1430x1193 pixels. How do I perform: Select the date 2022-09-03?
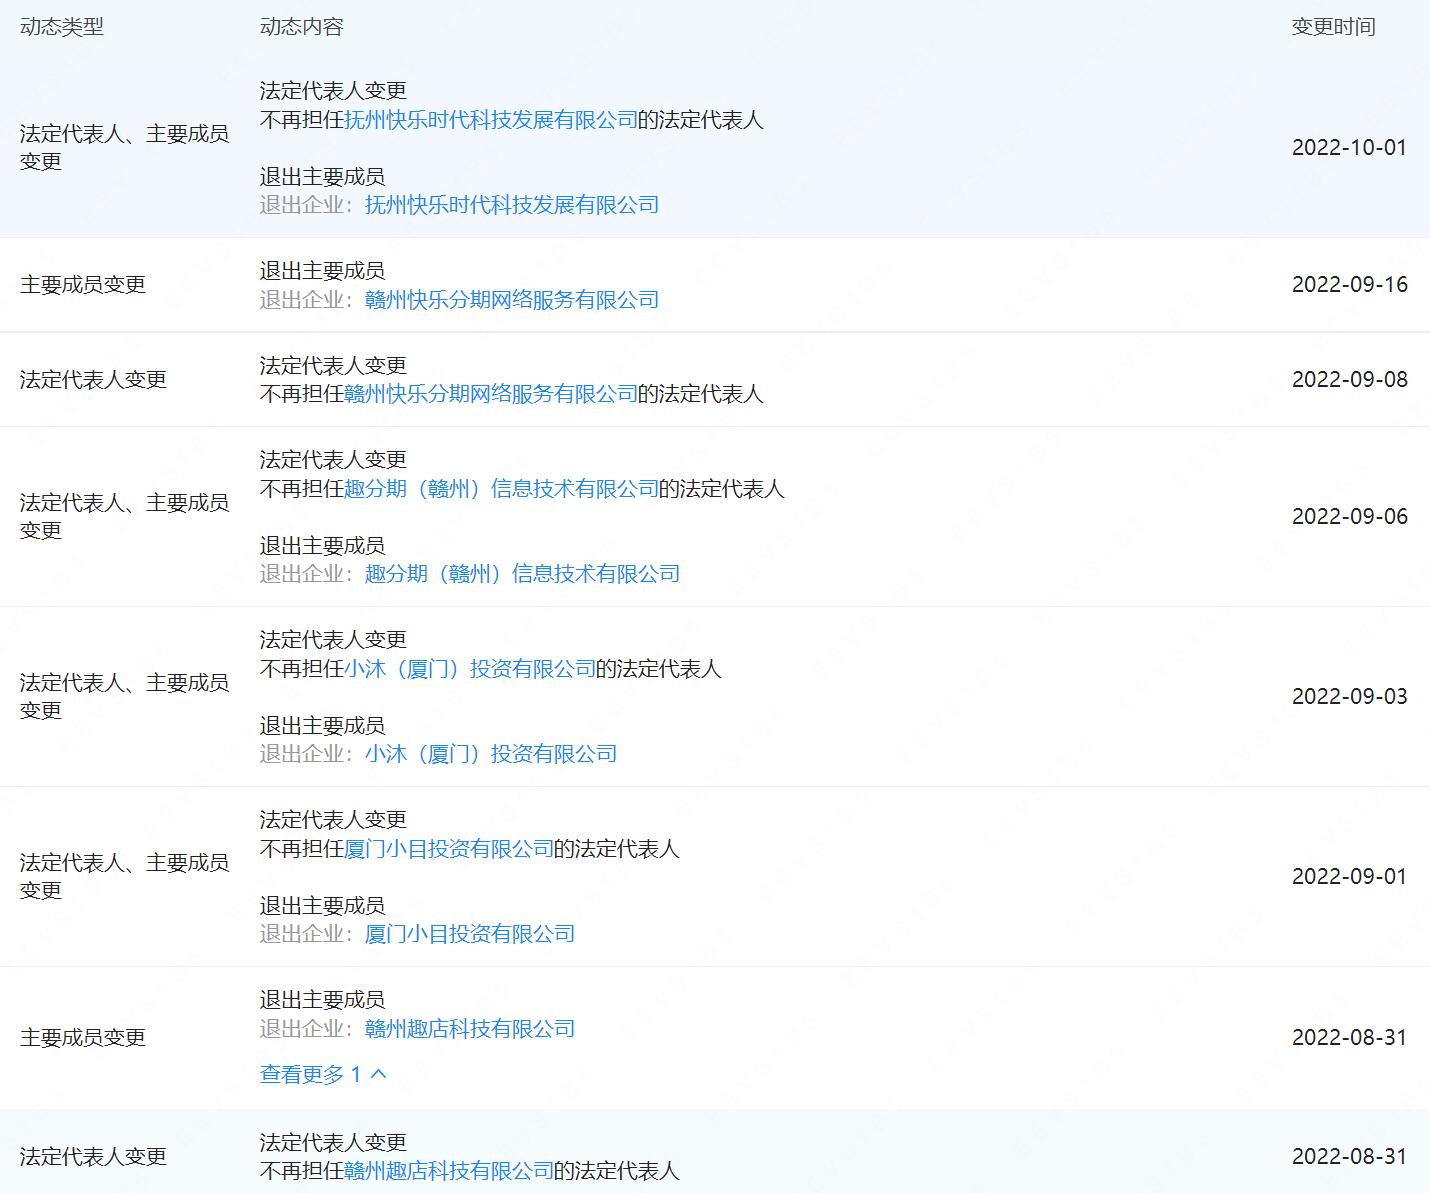(1349, 697)
